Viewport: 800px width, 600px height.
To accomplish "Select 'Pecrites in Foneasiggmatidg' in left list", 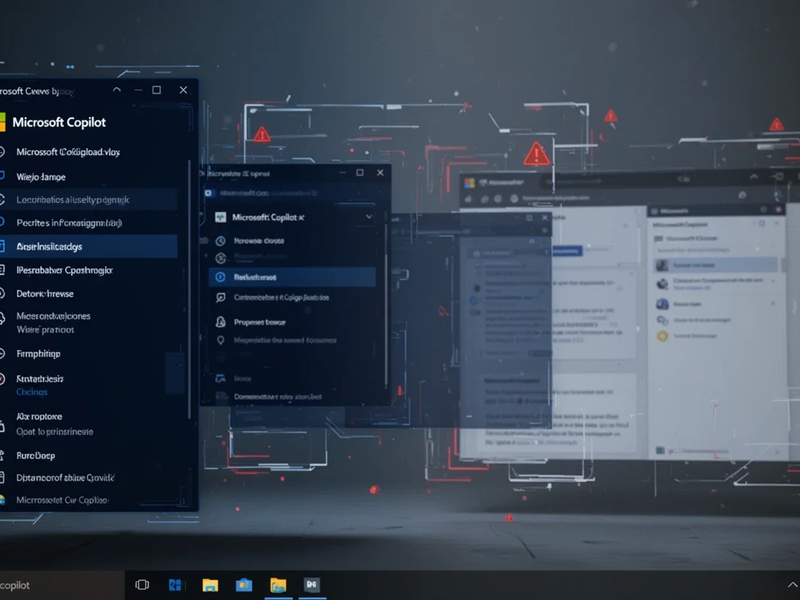I will [x=69, y=223].
